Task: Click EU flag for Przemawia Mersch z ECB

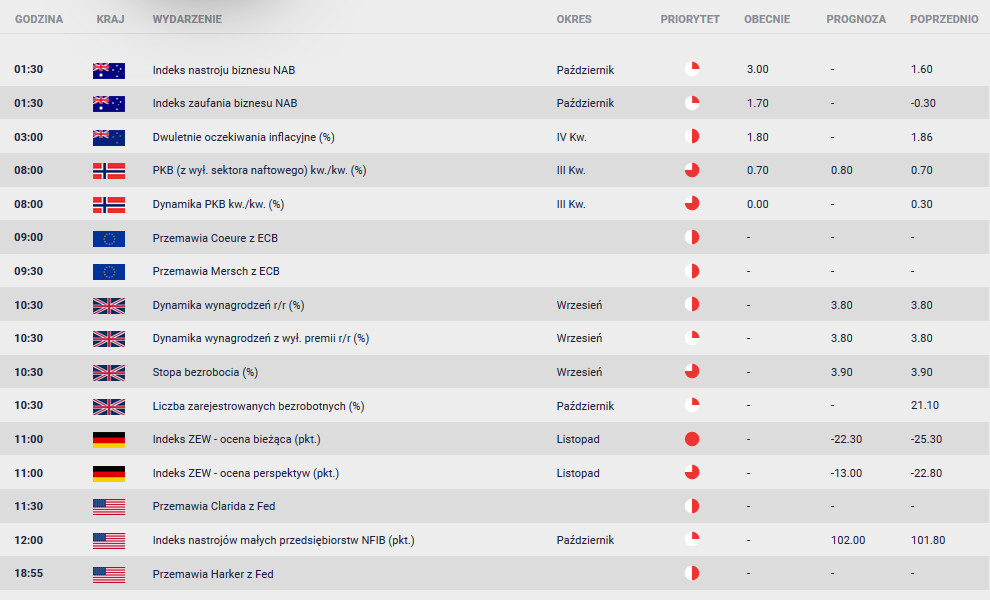Action: coord(109,272)
